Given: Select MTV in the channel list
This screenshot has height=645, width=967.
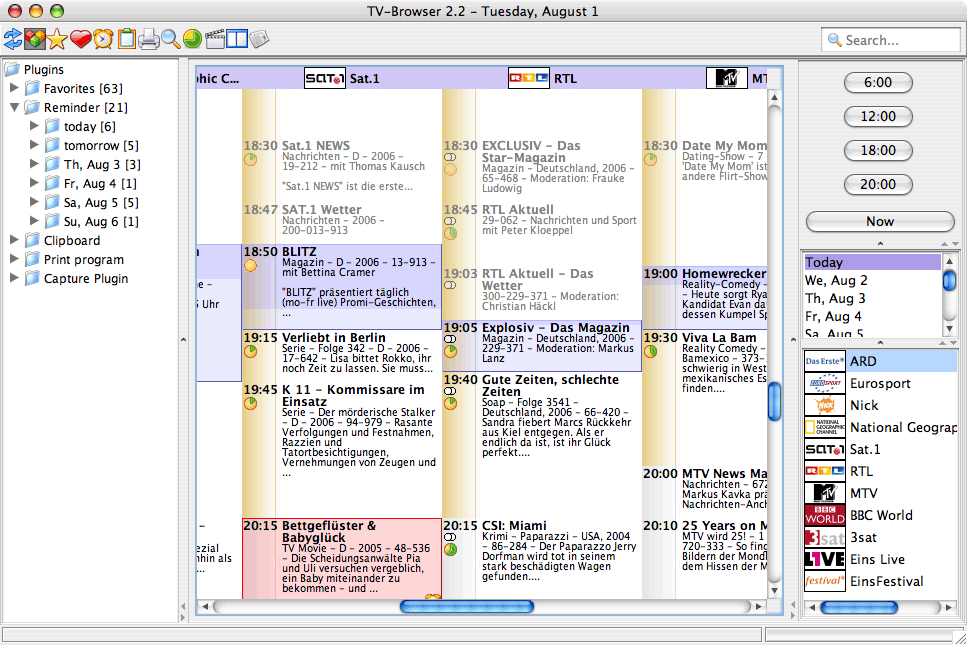Looking at the screenshot, I should 880,493.
